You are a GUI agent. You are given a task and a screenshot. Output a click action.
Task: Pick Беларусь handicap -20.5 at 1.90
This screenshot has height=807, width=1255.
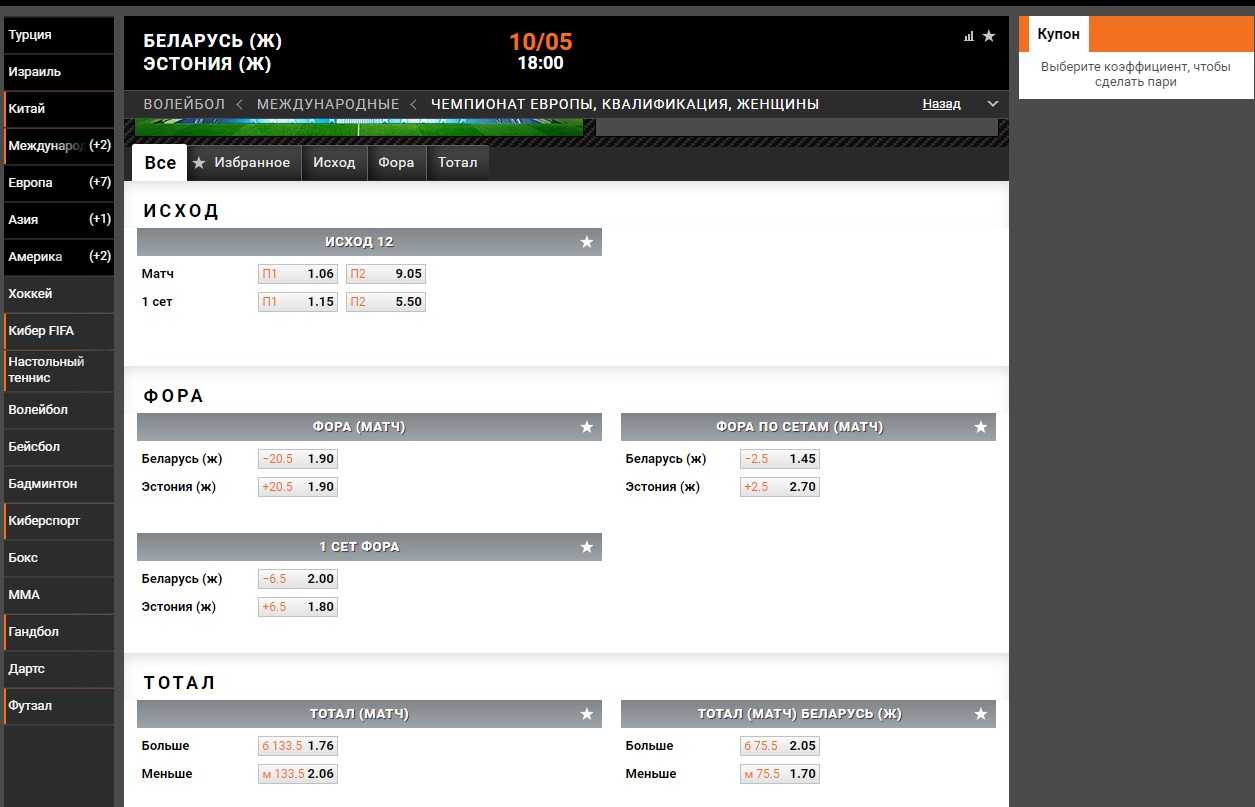[x=297, y=459]
